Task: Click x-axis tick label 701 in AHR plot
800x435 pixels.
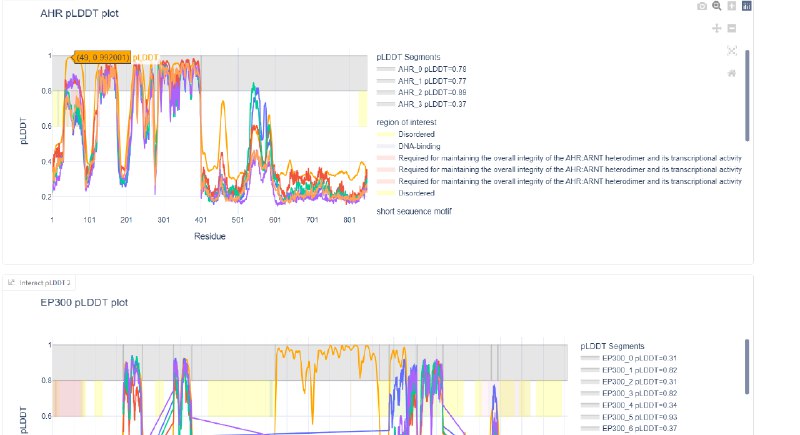Action: pyautogui.click(x=312, y=220)
